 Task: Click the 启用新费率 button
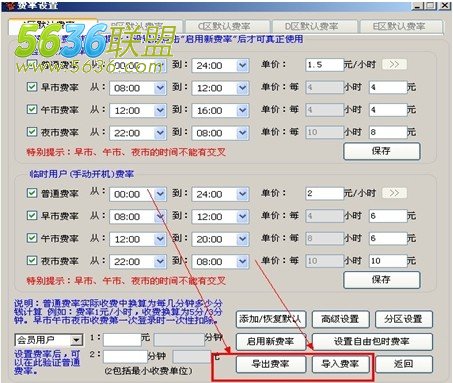pos(271,342)
